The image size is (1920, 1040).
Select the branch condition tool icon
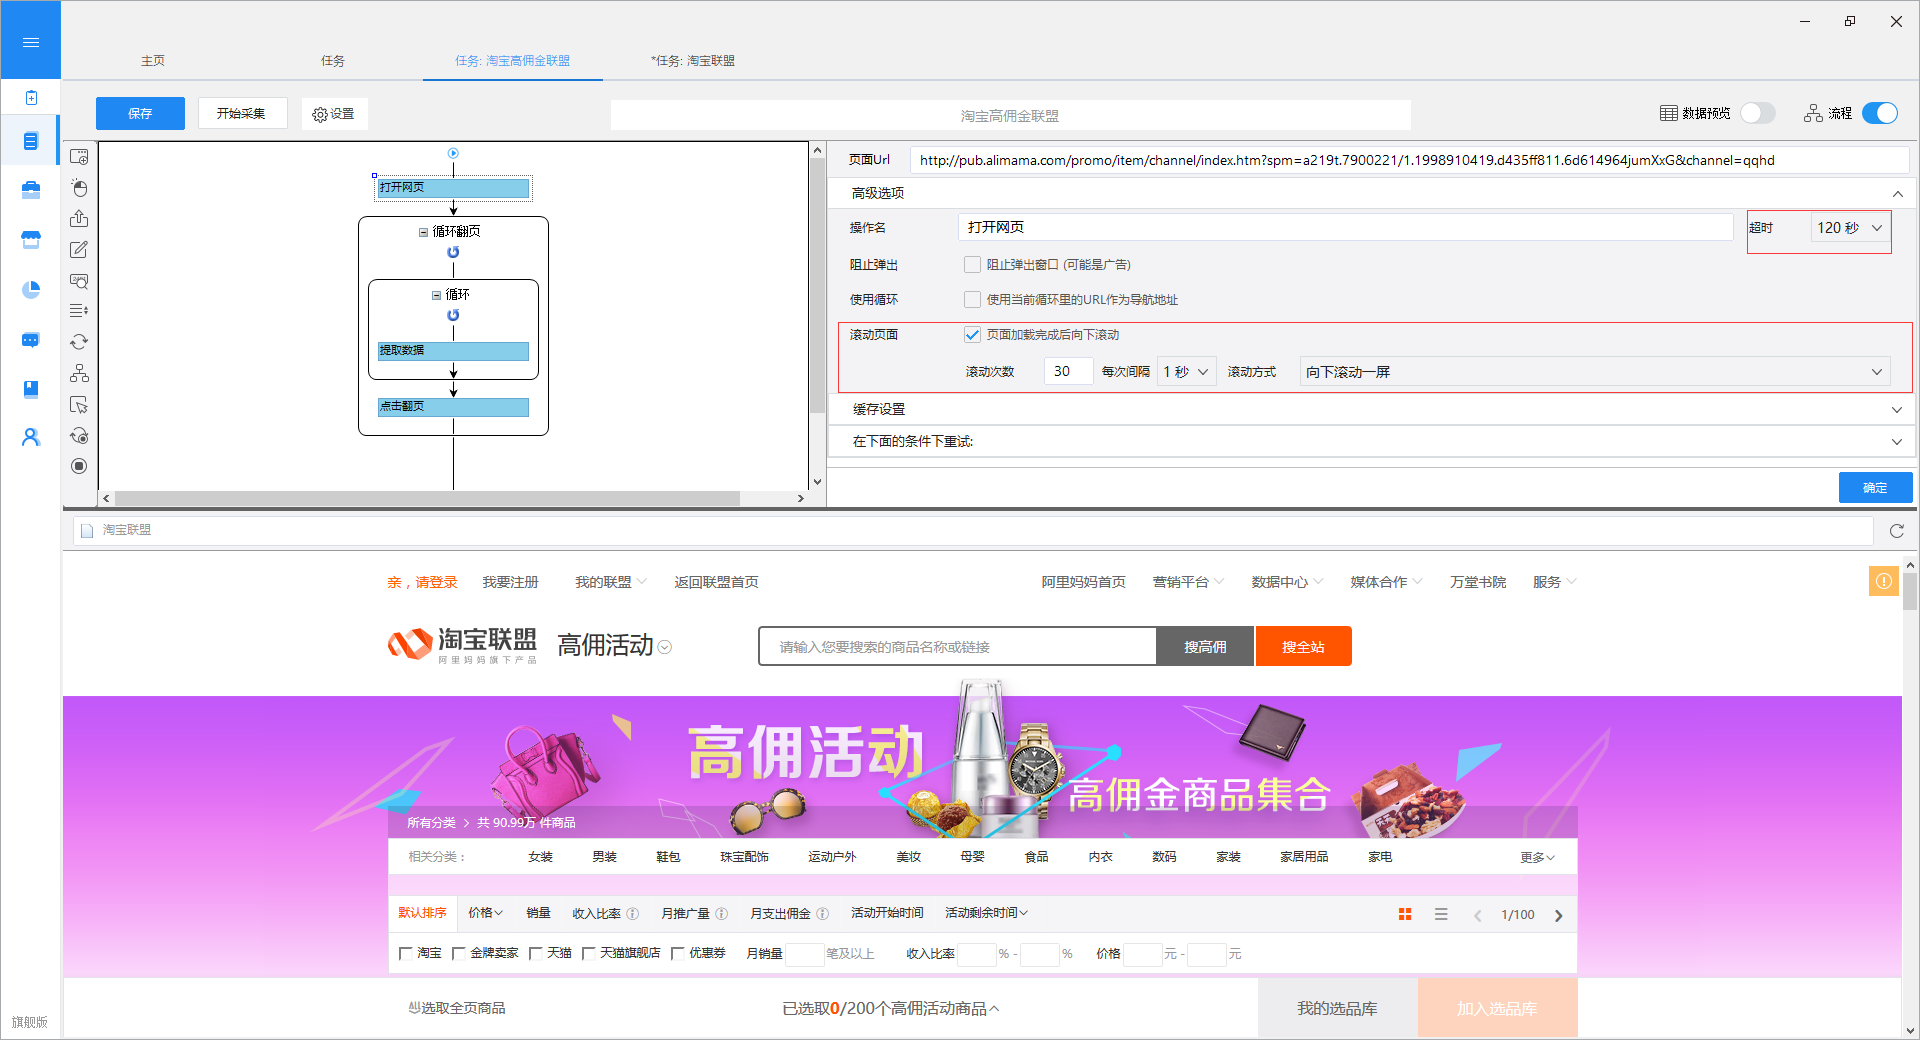click(79, 373)
